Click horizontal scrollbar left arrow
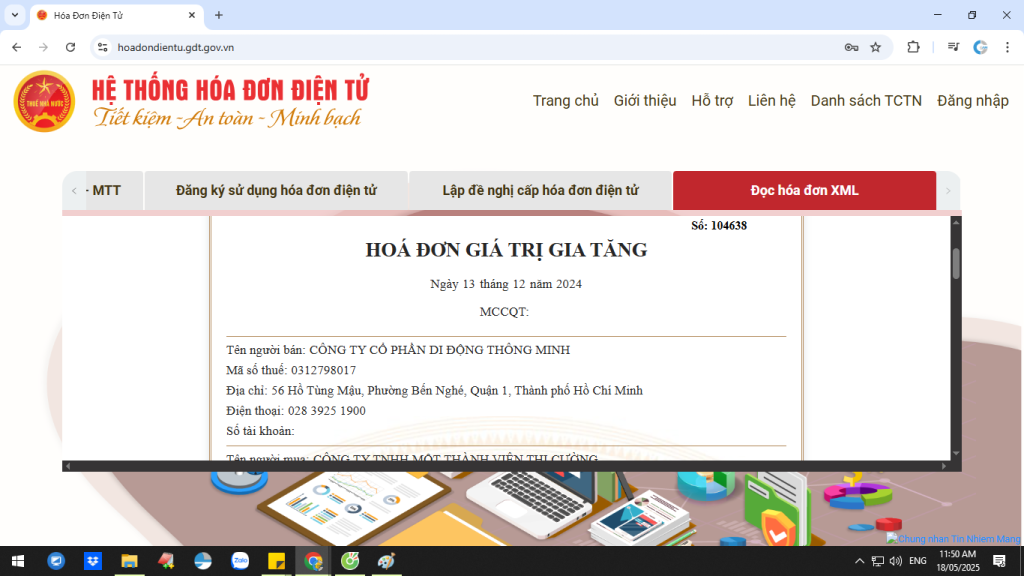Viewport: 1024px width, 576px height. pos(68,466)
